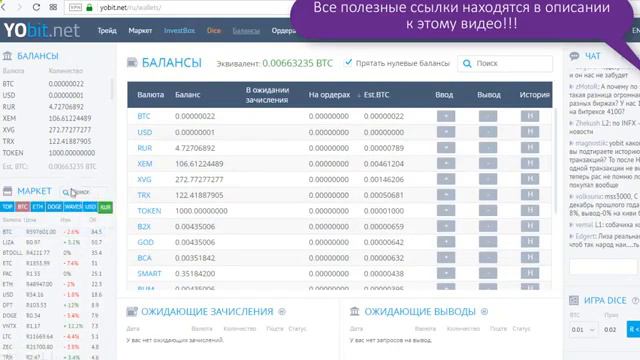Select the RUR market tab
Viewport: 640px width, 360px height.
(x=105, y=207)
